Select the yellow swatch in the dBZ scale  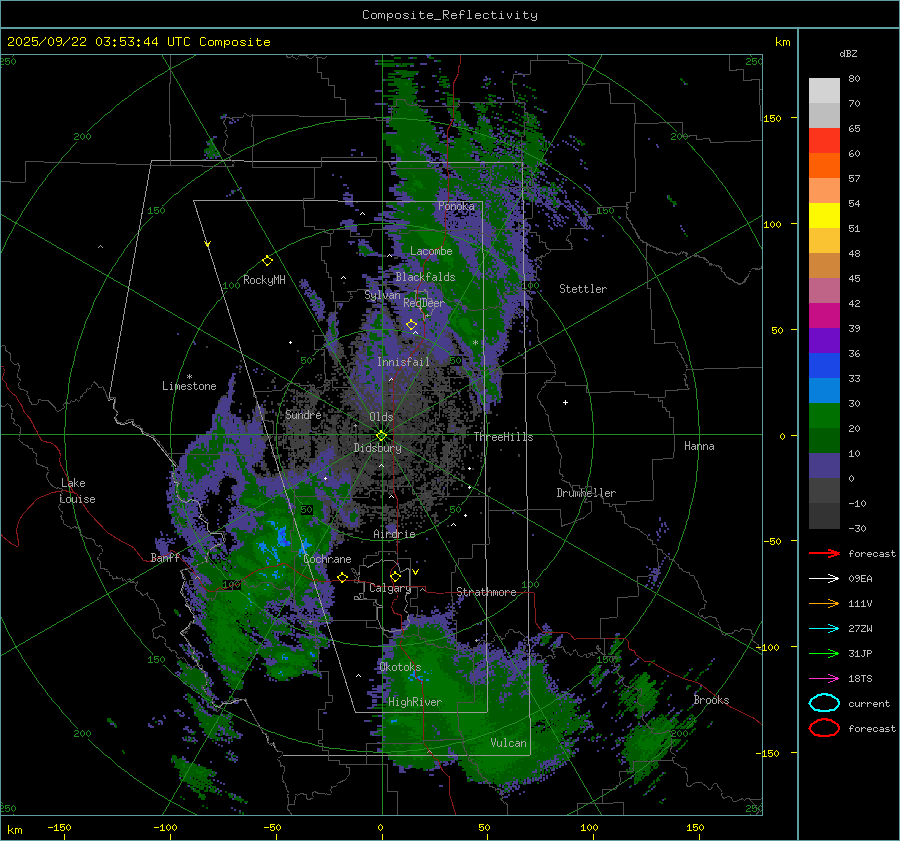click(824, 215)
